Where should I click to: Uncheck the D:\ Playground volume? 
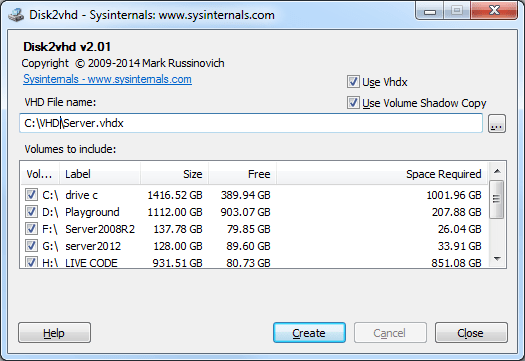pyautogui.click(x=31, y=212)
